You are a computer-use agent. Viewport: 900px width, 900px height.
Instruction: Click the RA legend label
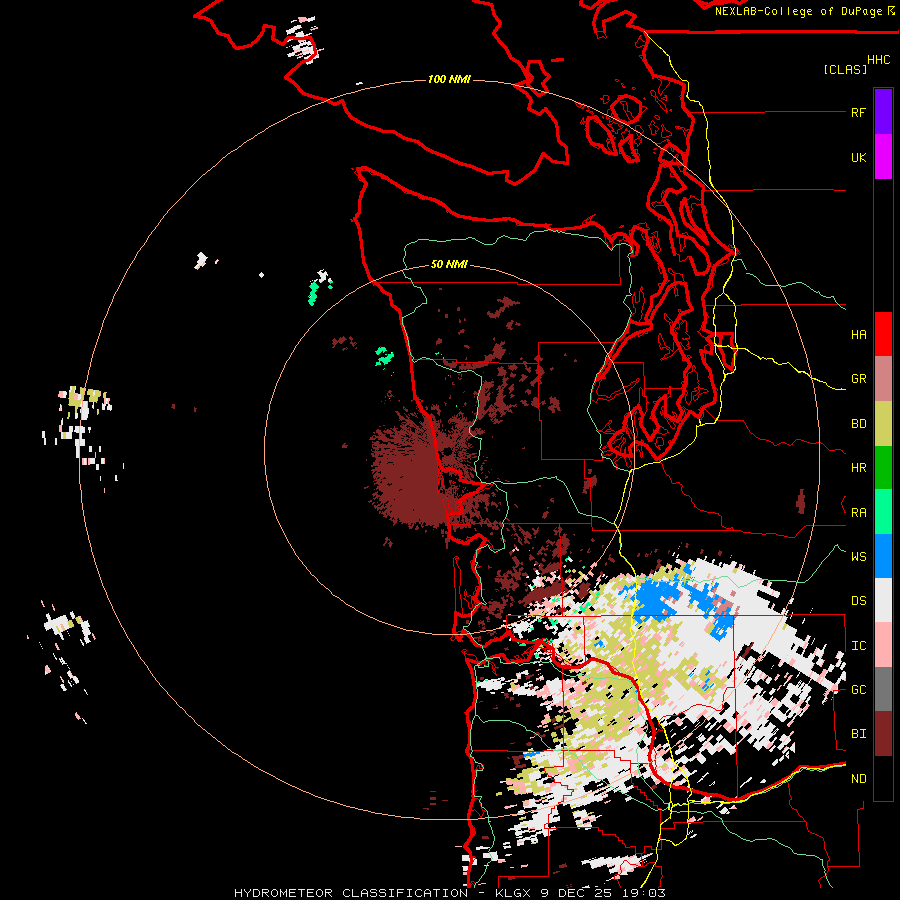point(858,513)
